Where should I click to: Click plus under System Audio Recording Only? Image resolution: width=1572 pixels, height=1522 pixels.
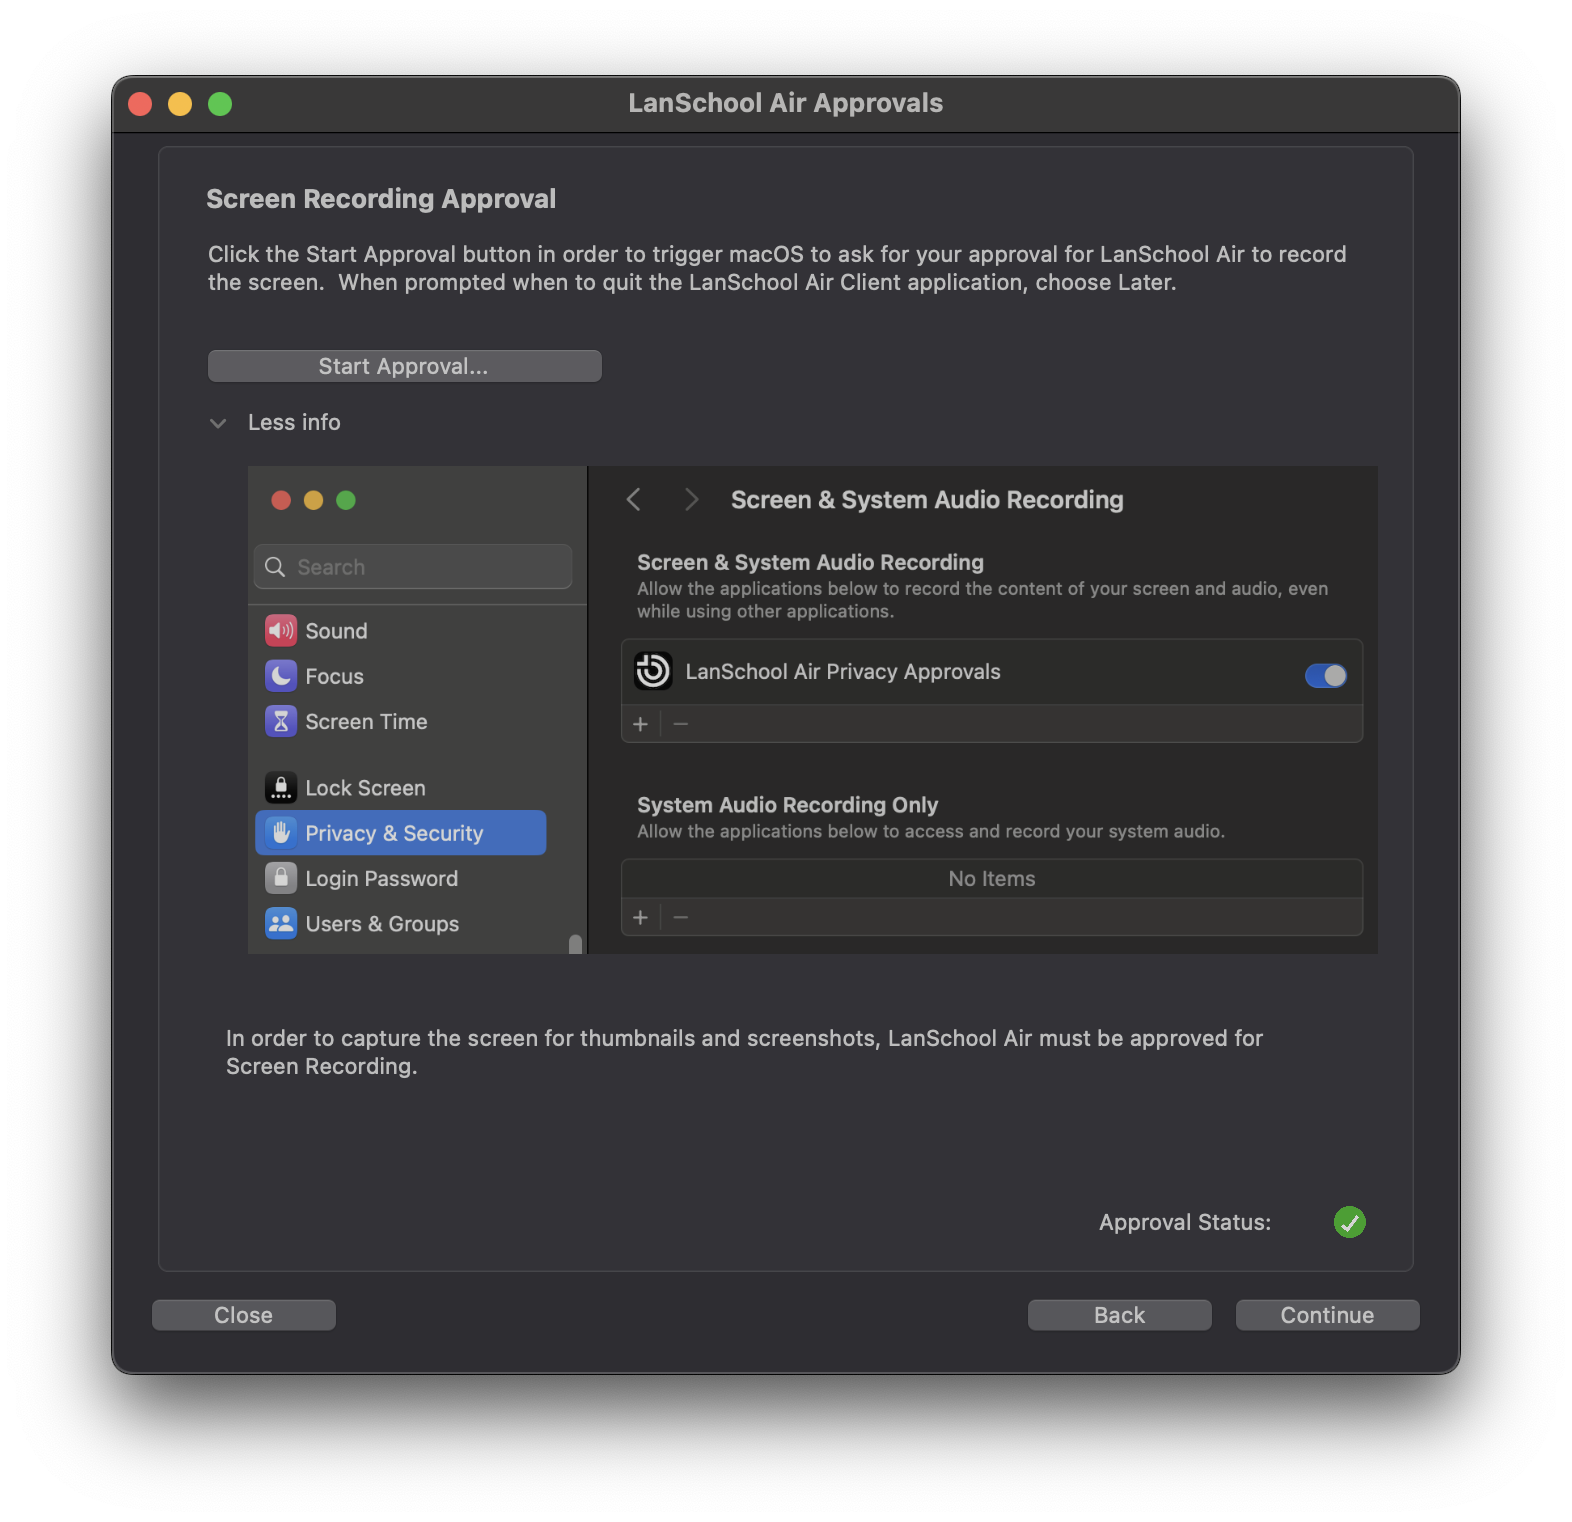pyautogui.click(x=641, y=917)
